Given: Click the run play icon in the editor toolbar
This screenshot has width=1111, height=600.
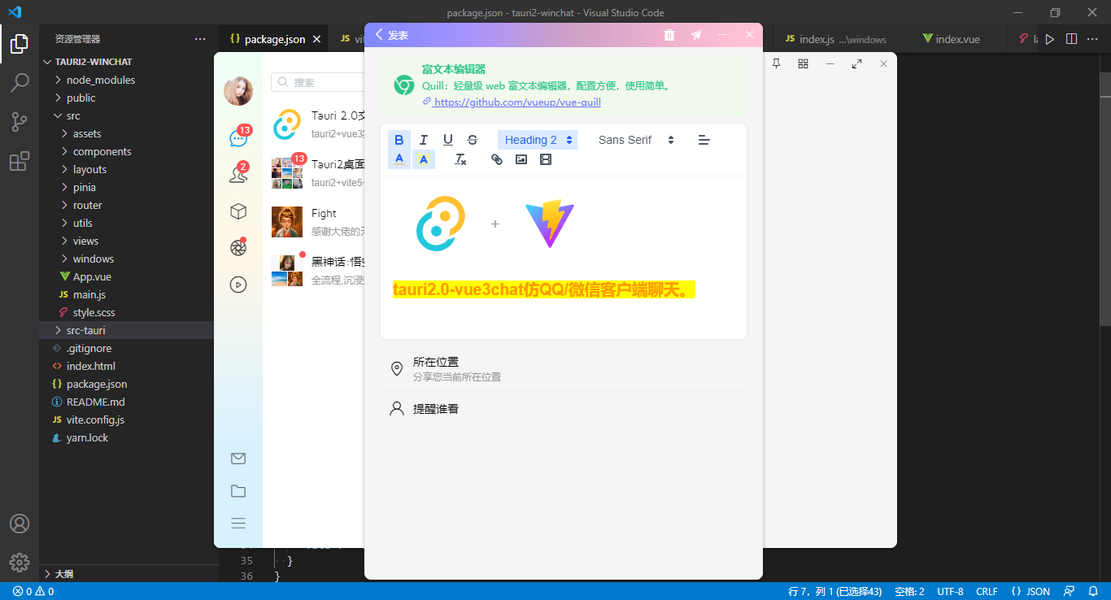Looking at the screenshot, I should coord(1049,39).
